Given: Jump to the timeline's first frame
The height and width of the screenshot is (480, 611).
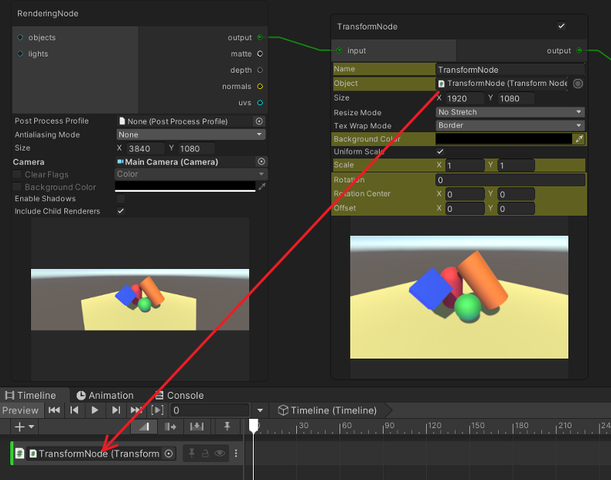Looking at the screenshot, I should [x=54, y=410].
